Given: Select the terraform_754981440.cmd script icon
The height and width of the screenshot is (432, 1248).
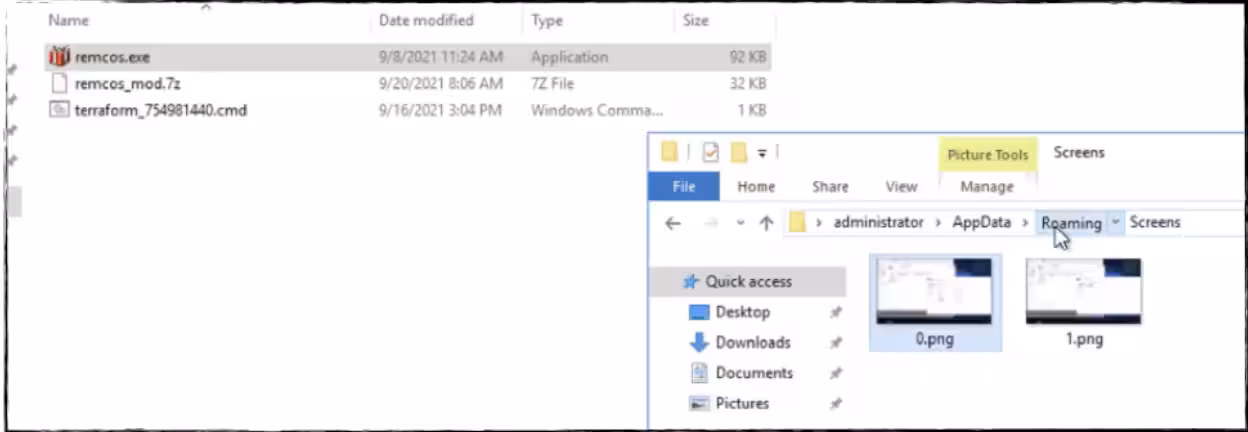Looking at the screenshot, I should [60, 110].
